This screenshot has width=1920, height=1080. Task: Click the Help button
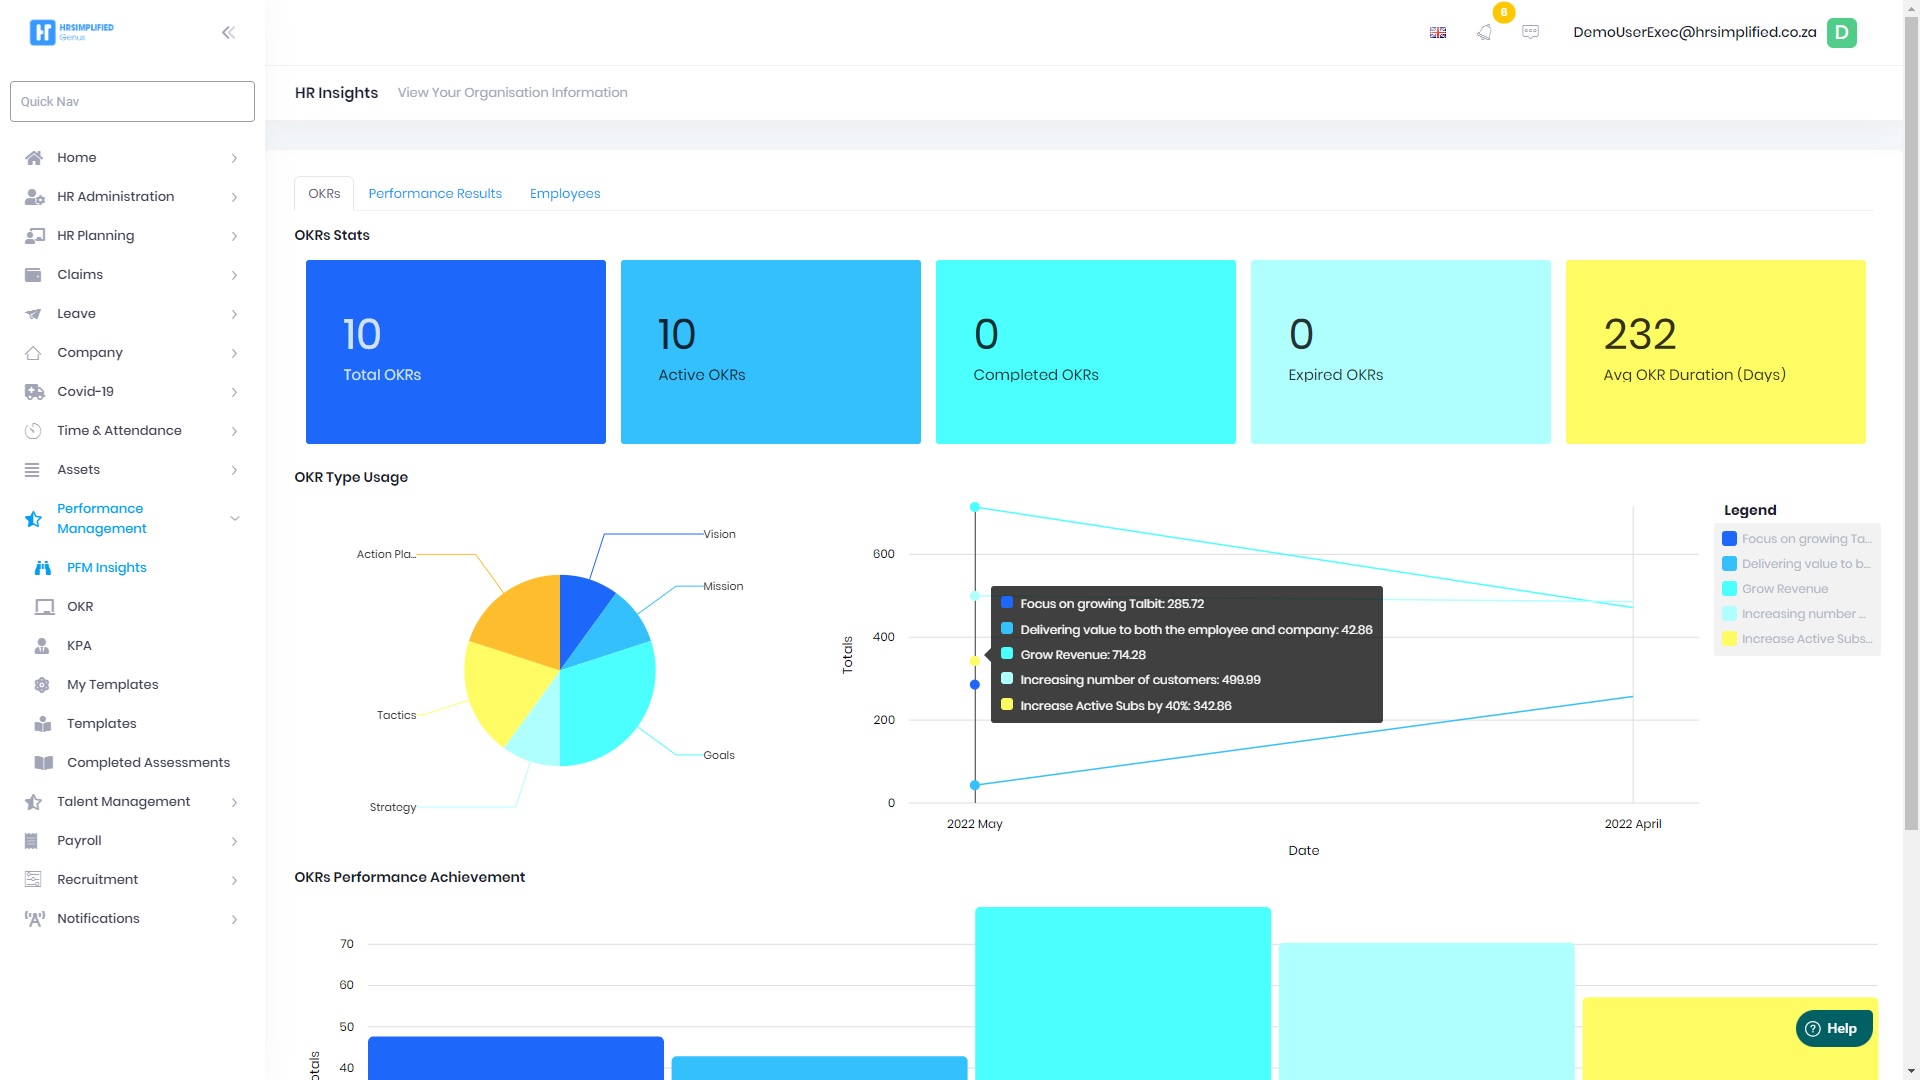click(x=1834, y=1028)
